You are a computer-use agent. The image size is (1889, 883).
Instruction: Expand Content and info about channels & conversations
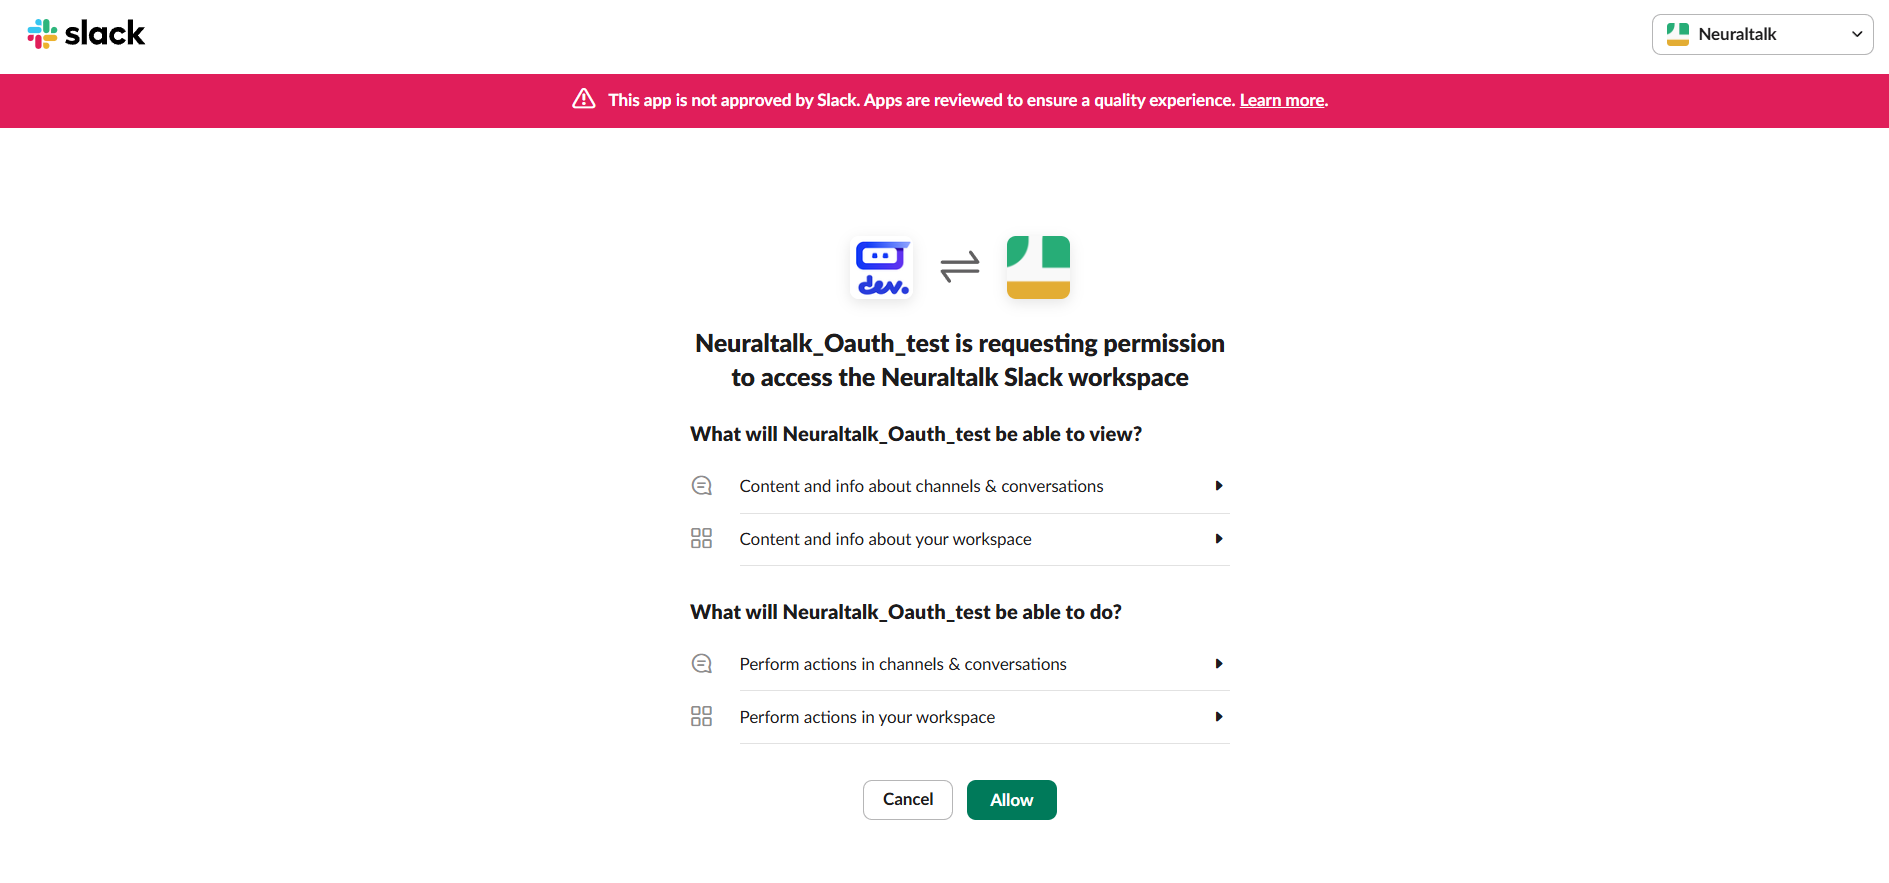click(x=1218, y=485)
